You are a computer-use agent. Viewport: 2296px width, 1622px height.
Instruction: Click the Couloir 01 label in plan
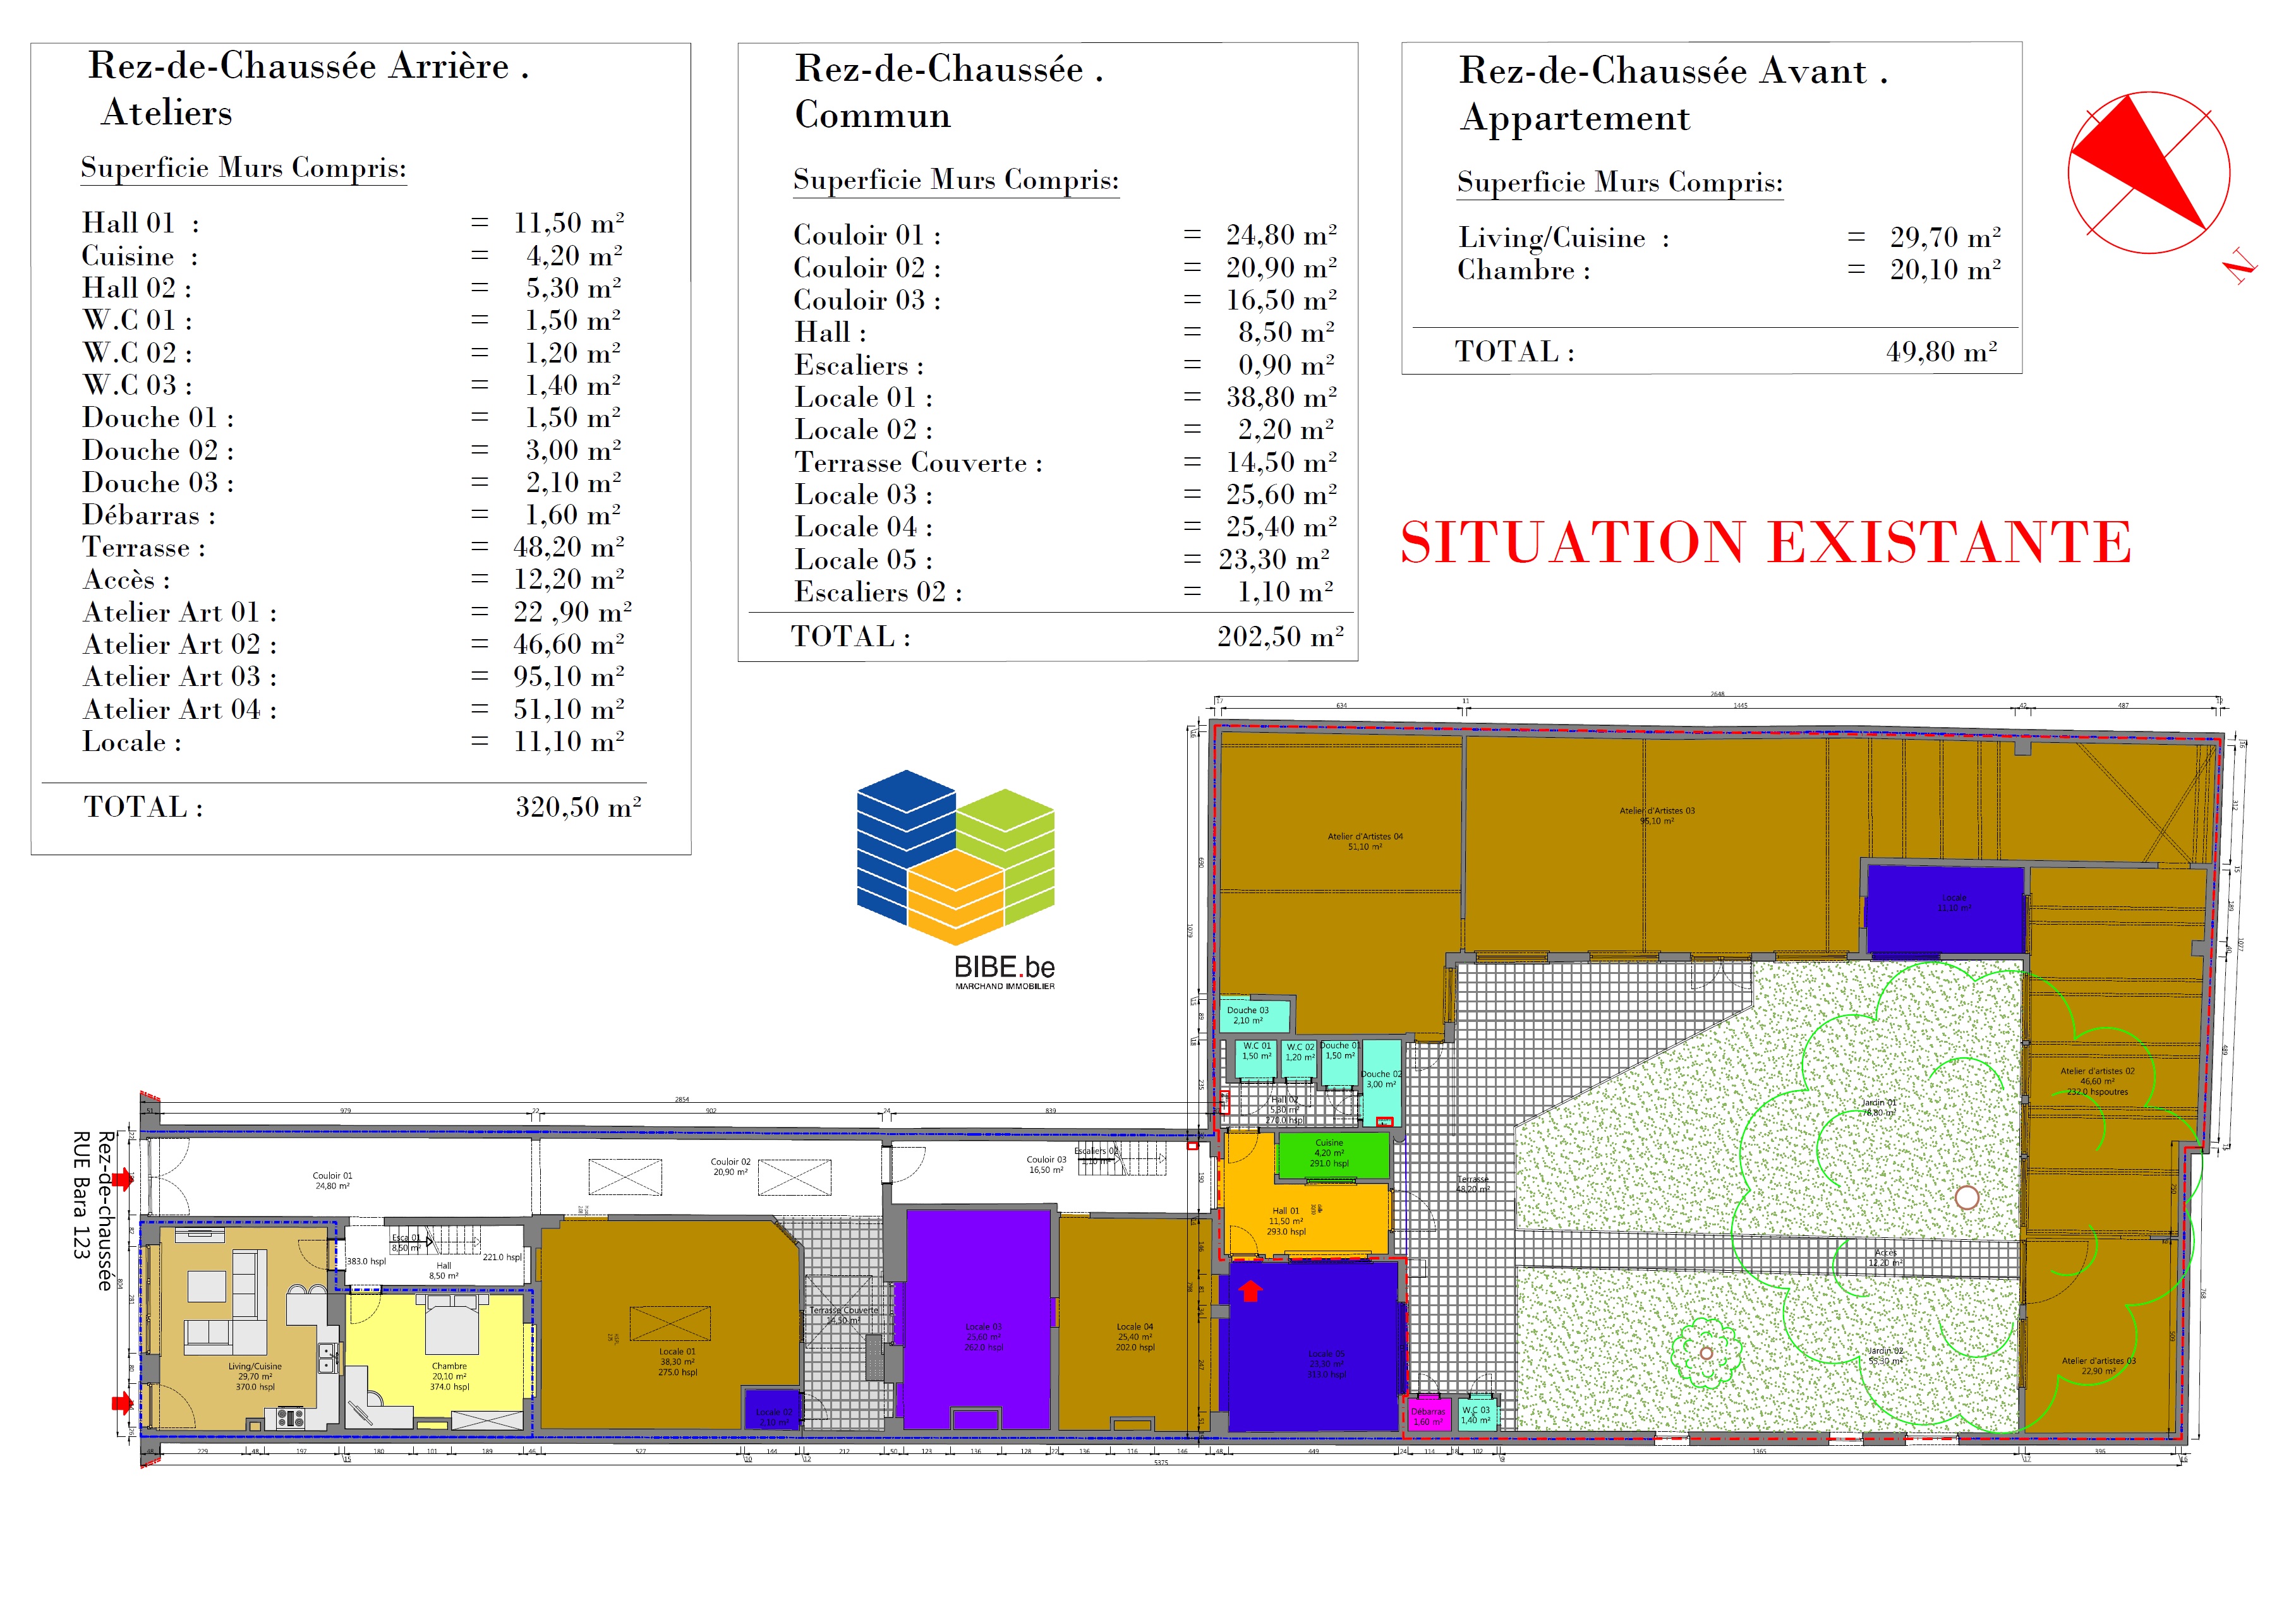pyautogui.click(x=332, y=1176)
